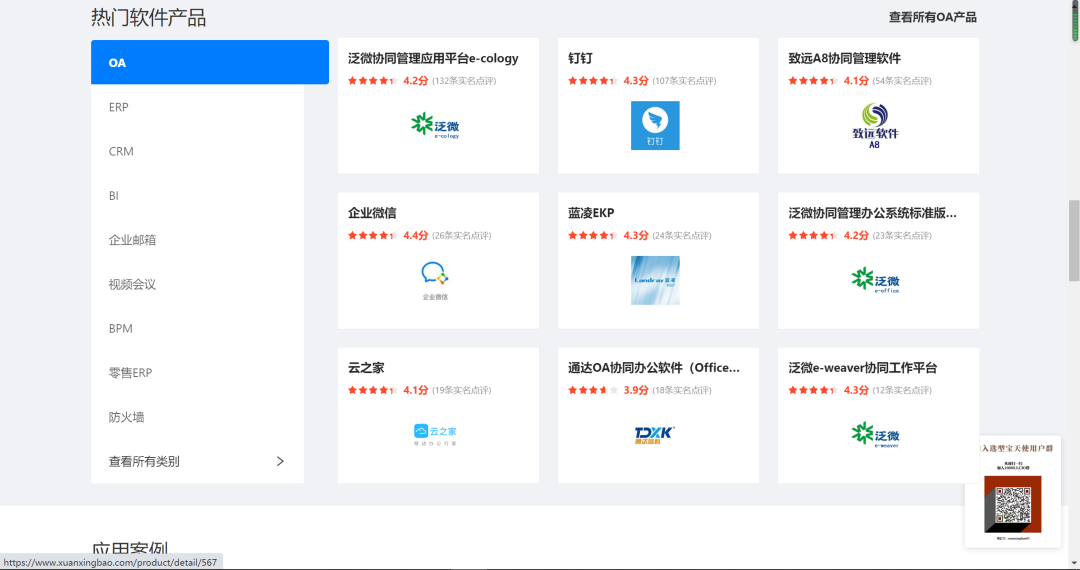Click the 3.9分 score of 通达OA
The height and width of the screenshot is (570, 1080).
click(636, 390)
